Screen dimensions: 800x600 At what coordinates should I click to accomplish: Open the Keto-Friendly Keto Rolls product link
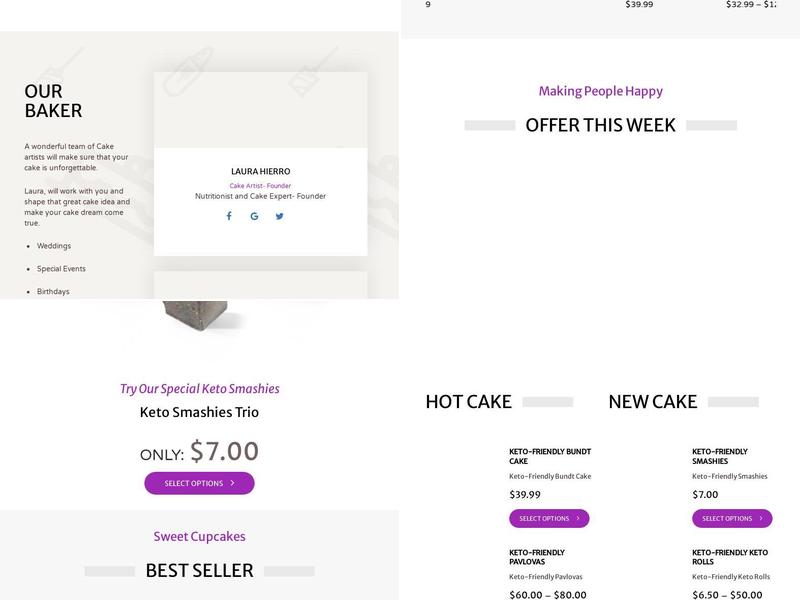coord(730,557)
